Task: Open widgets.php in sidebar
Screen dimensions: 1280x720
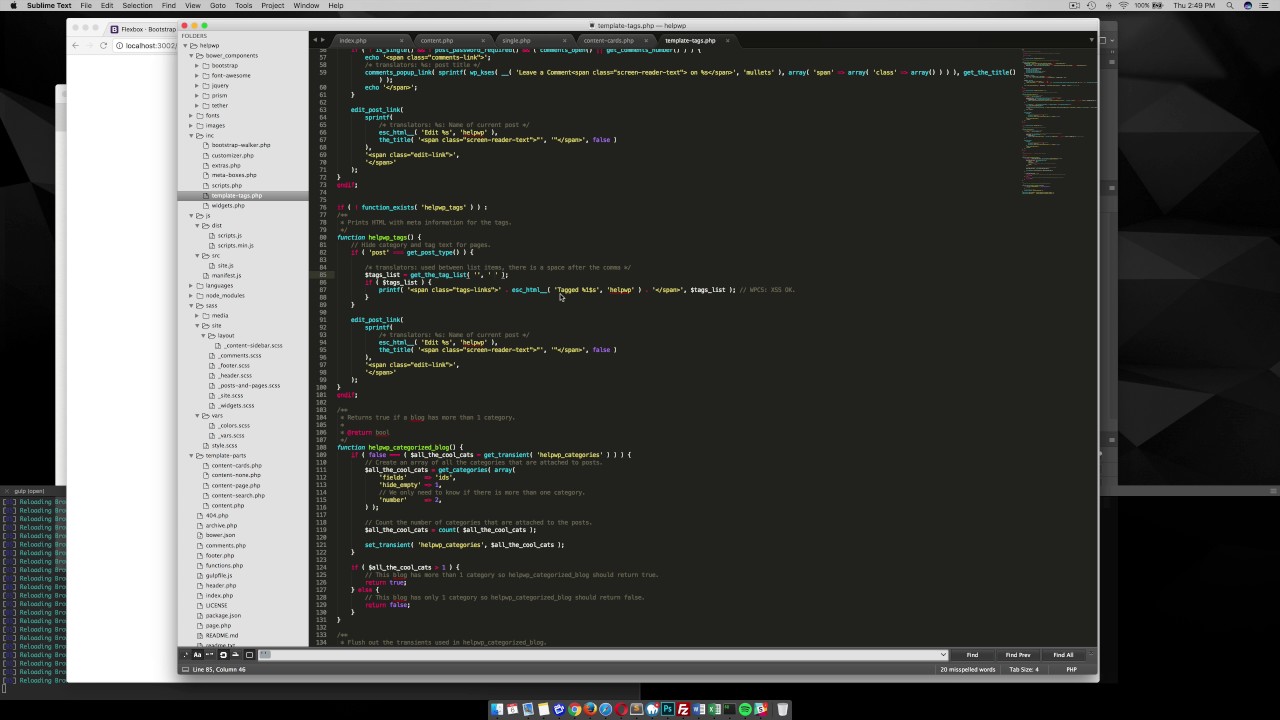Action: pyautogui.click(x=228, y=206)
